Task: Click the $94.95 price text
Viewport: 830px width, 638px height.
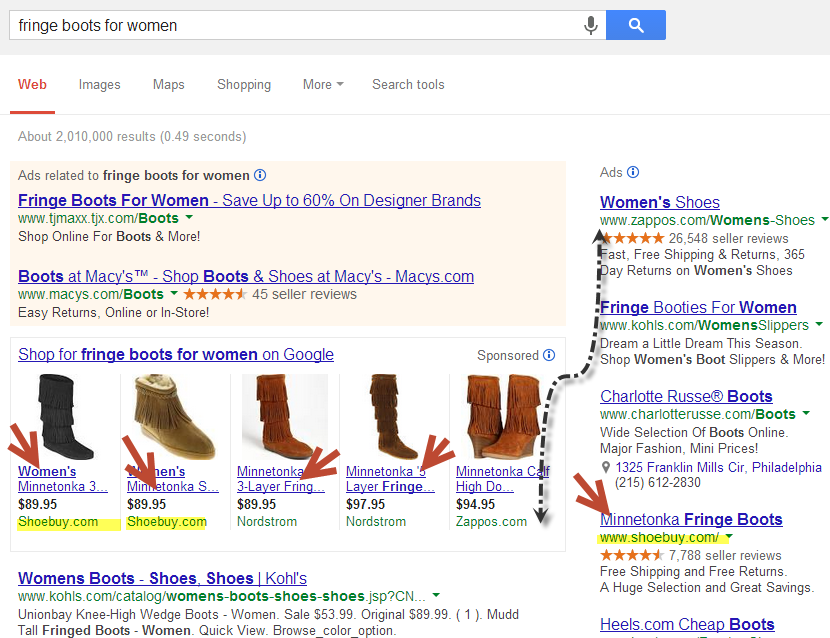Action: click(475, 505)
